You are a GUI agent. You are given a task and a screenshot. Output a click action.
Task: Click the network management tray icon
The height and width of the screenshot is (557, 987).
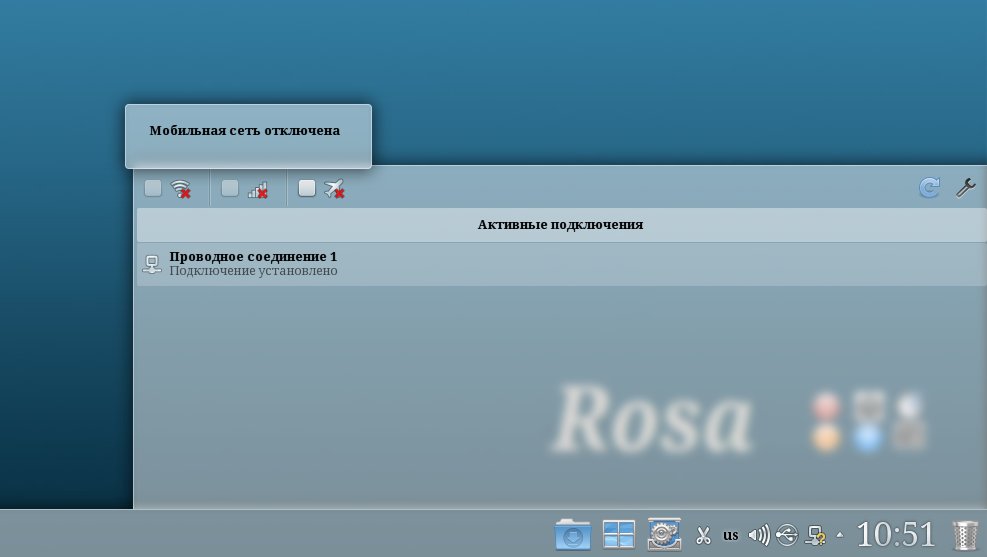click(815, 536)
